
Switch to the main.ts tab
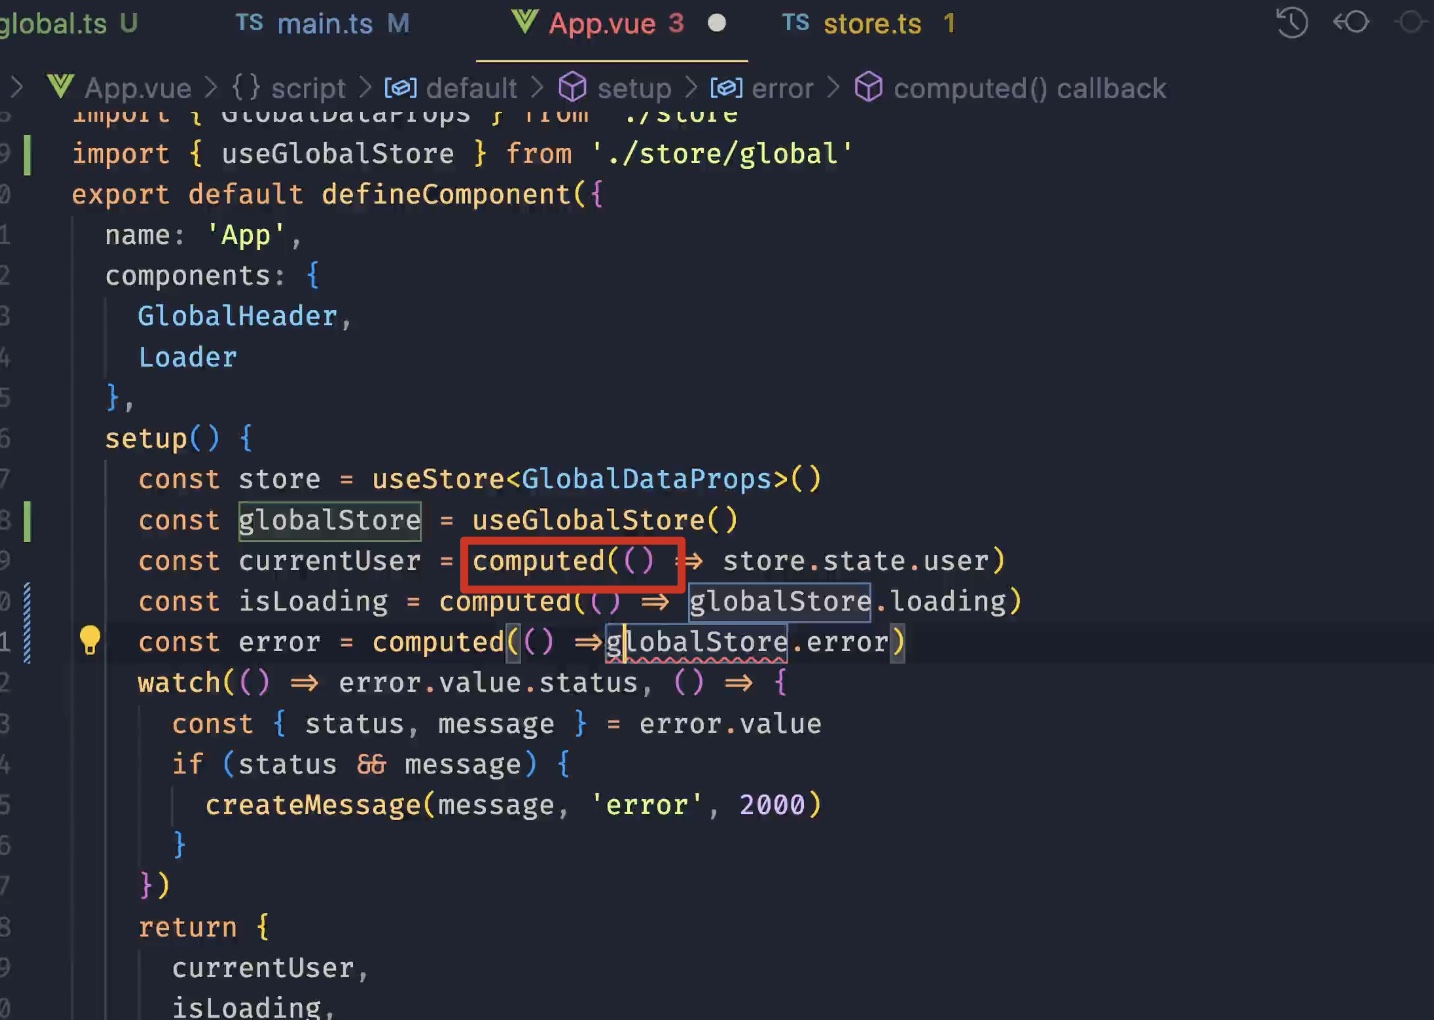pos(323,23)
